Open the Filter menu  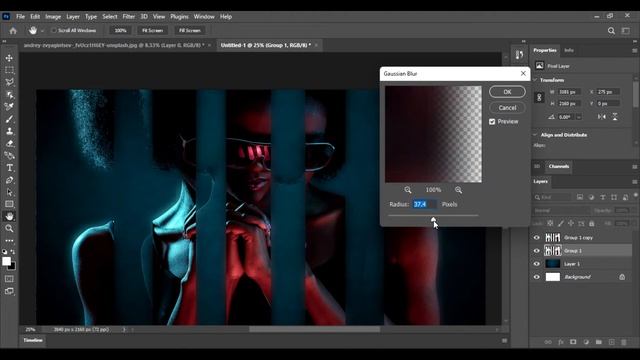[129, 17]
